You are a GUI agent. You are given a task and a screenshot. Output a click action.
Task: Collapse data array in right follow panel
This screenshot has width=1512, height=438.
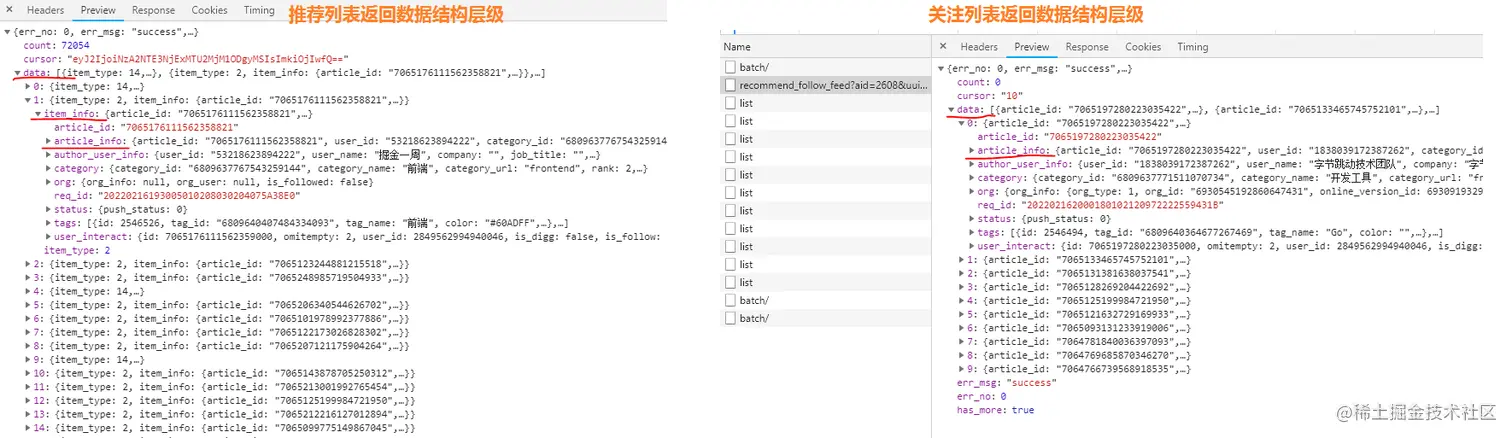click(x=951, y=110)
